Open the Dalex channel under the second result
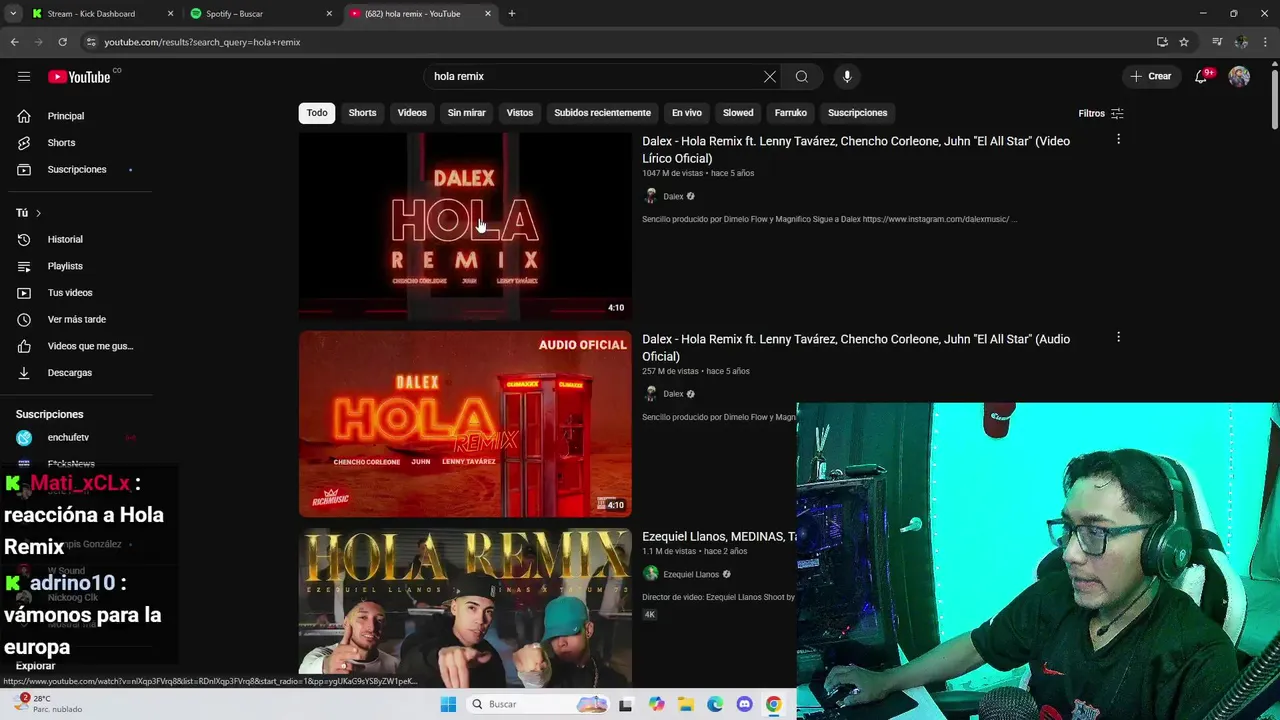1280x720 pixels. coord(673,394)
